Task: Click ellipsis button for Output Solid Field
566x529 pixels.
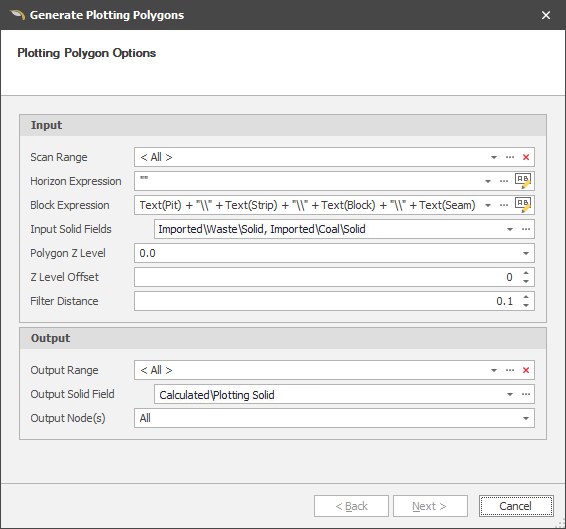Action: point(526,394)
